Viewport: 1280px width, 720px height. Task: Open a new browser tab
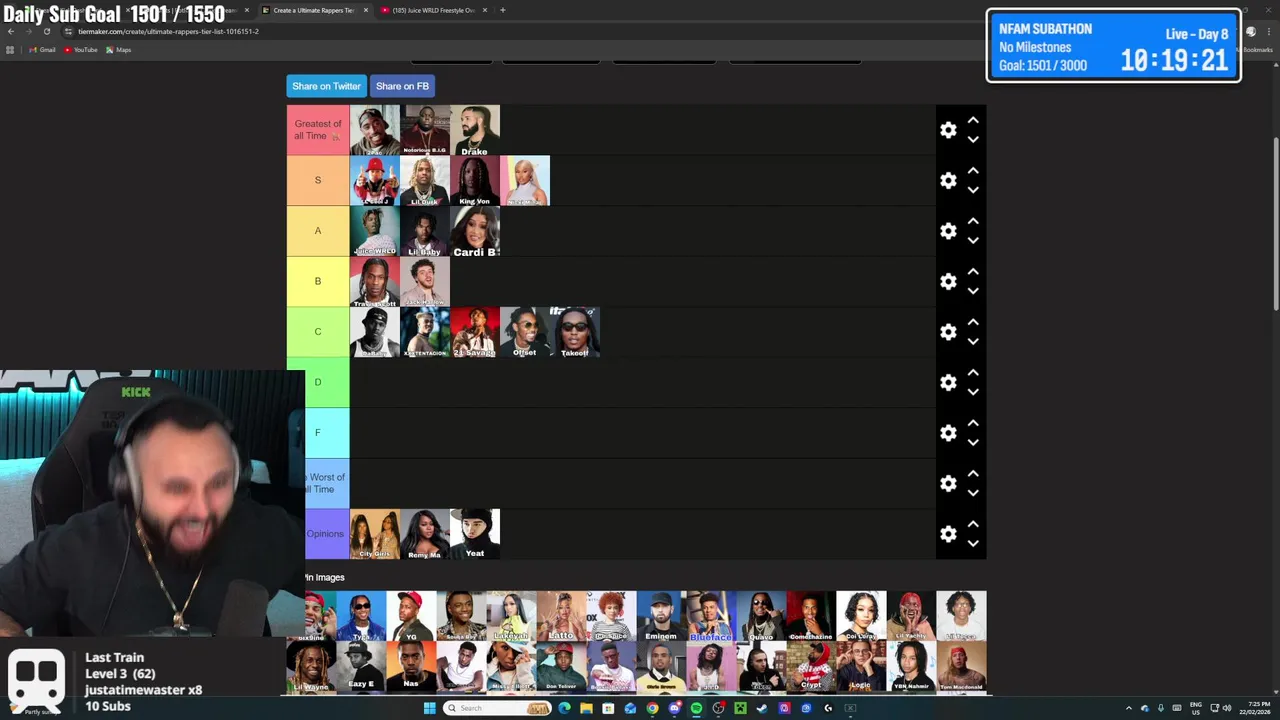(x=502, y=10)
